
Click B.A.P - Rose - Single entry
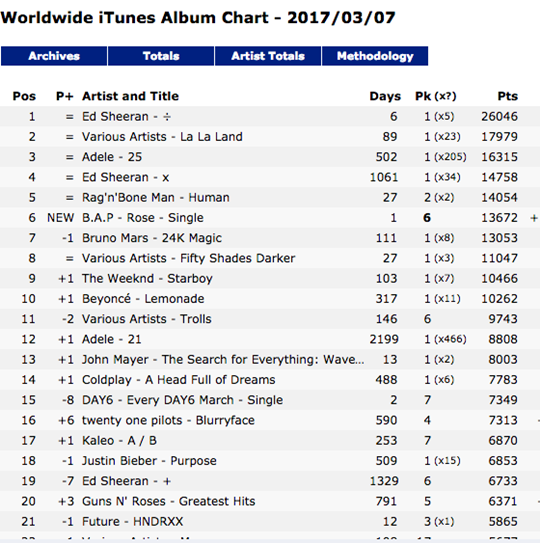coord(143,218)
